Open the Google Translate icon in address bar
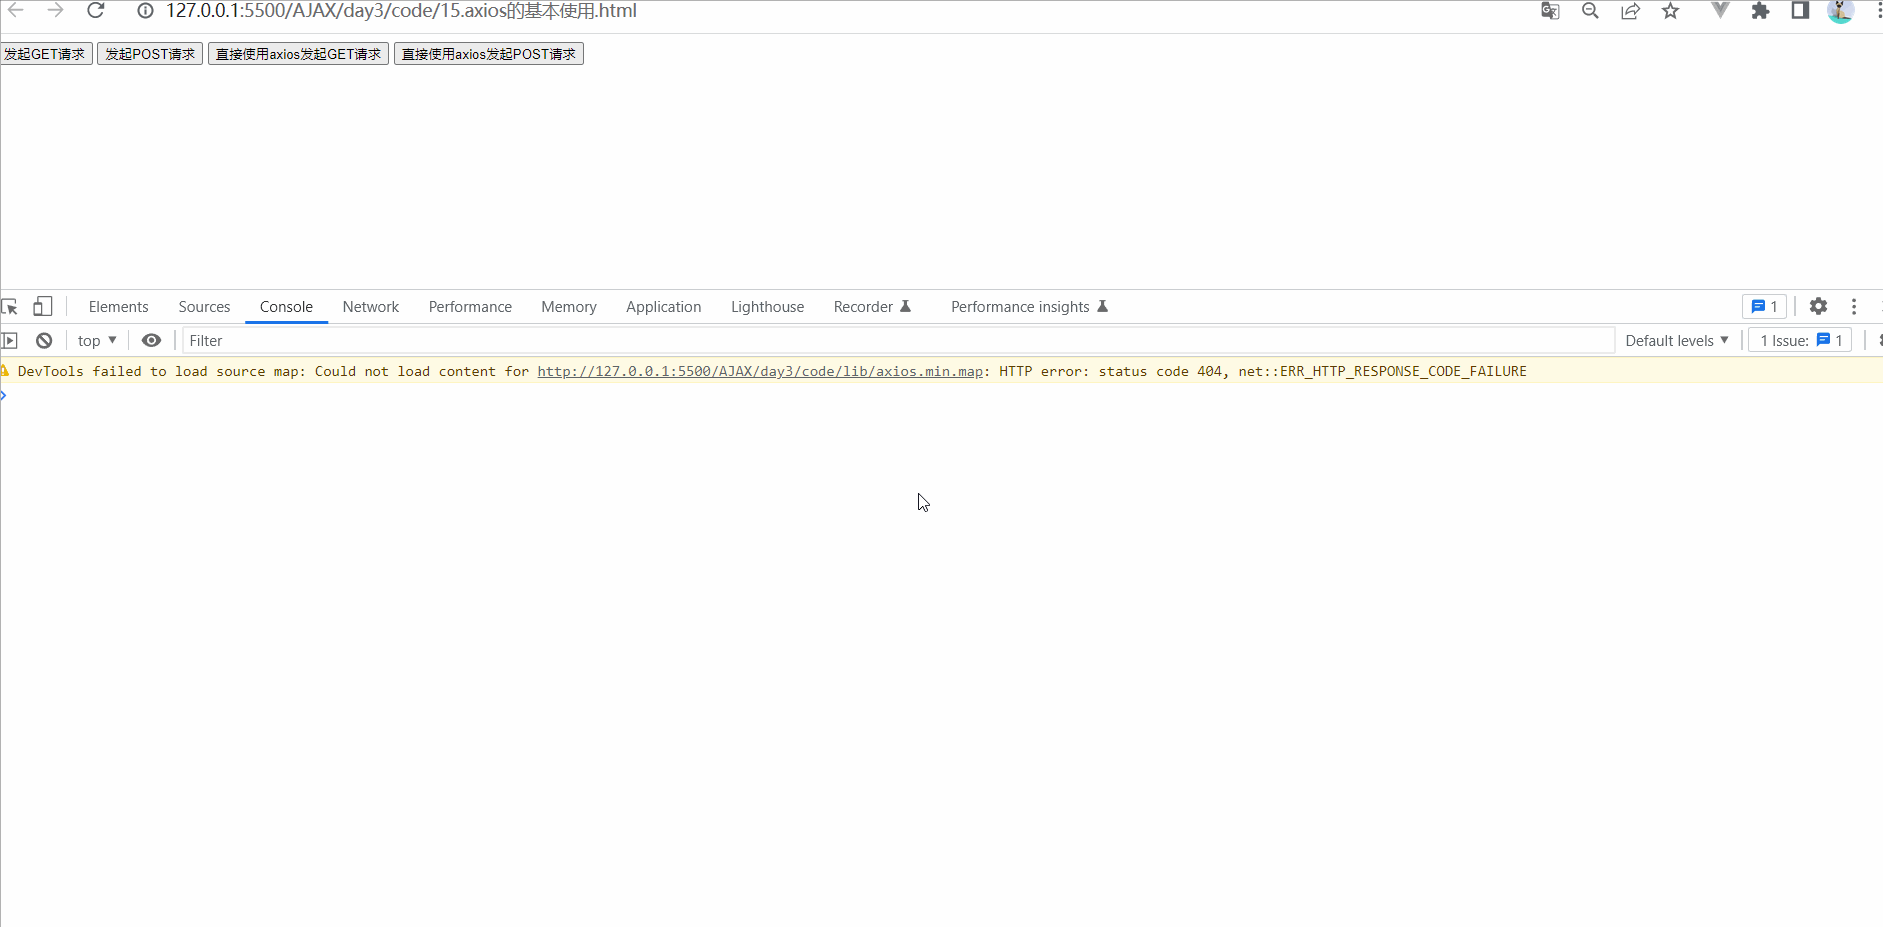The image size is (1883, 927). click(1550, 11)
